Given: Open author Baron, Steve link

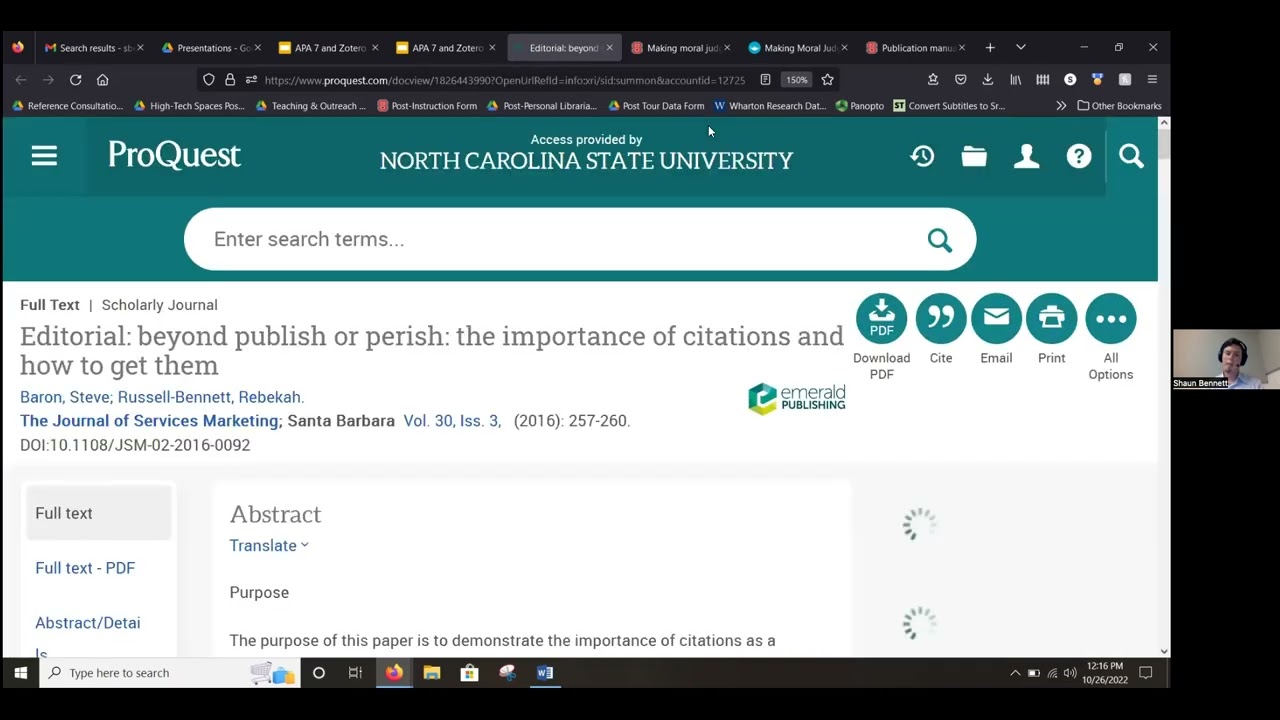Looking at the screenshot, I should pos(65,397).
